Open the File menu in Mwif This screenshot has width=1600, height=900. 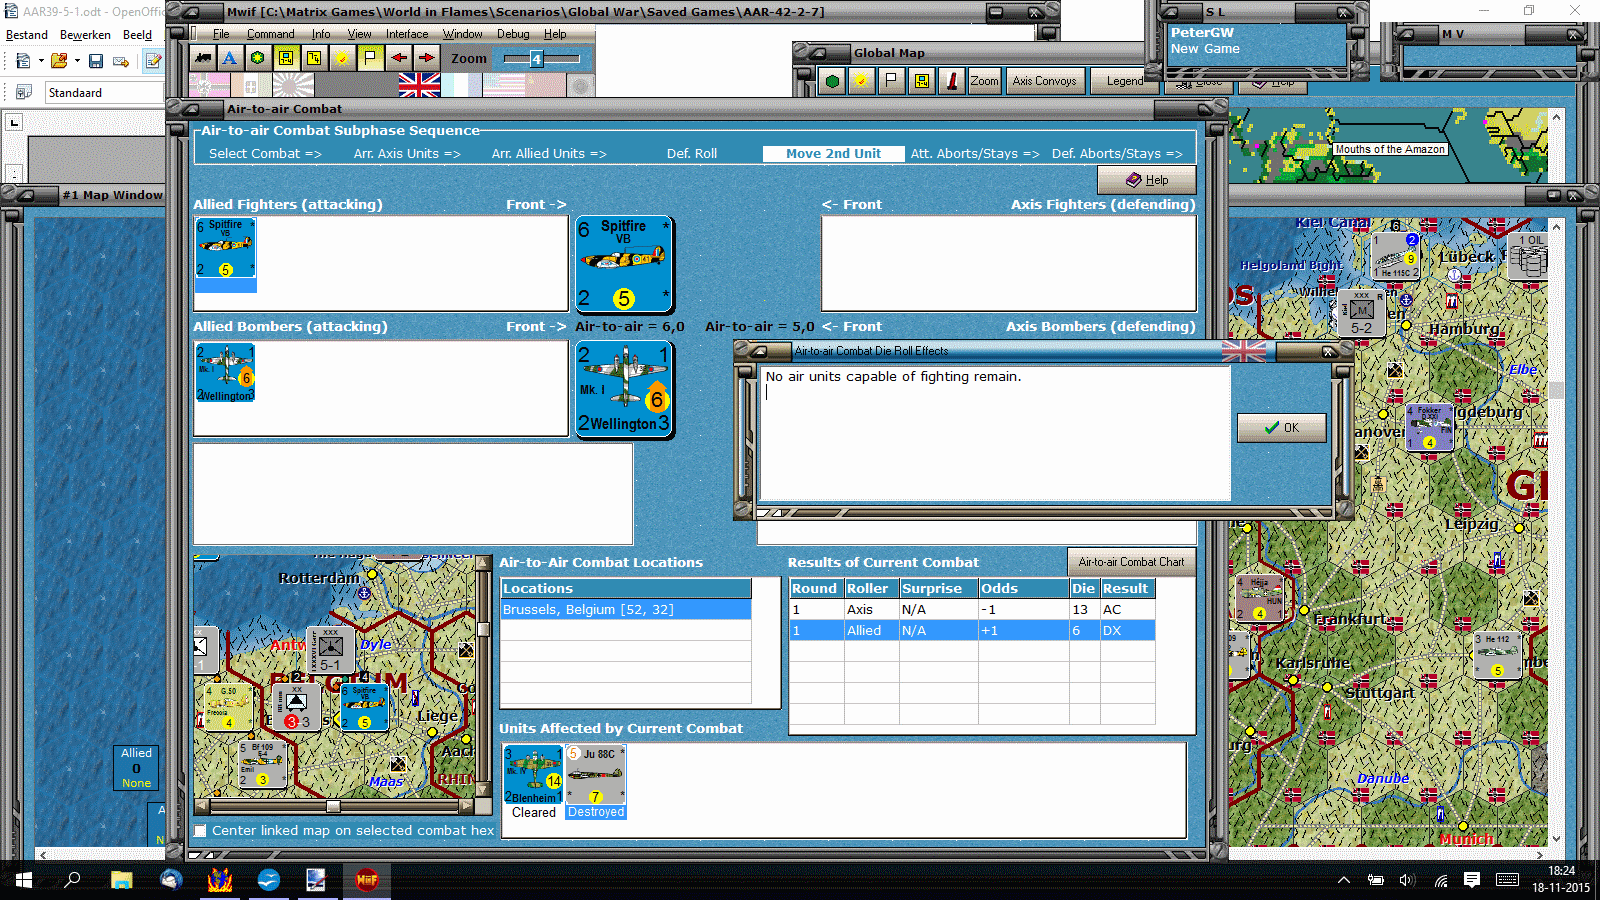pyautogui.click(x=221, y=34)
